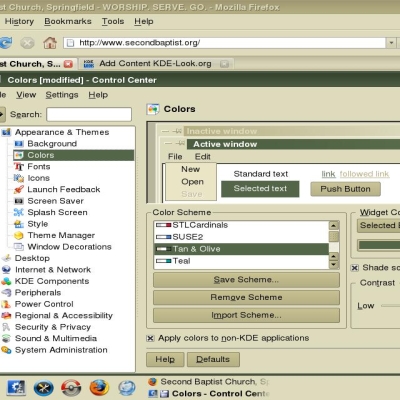Click Standard text in preview

(261, 174)
